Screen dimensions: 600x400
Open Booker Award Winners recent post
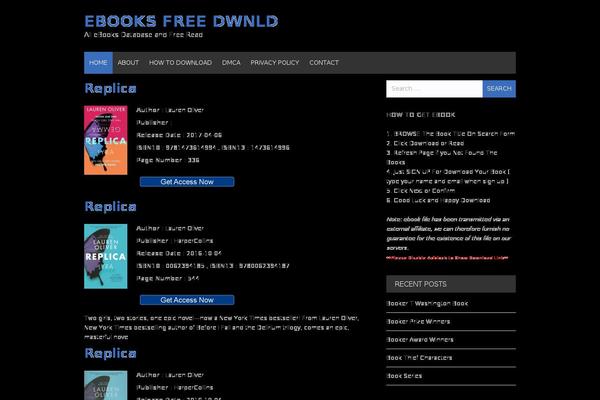tap(420, 339)
